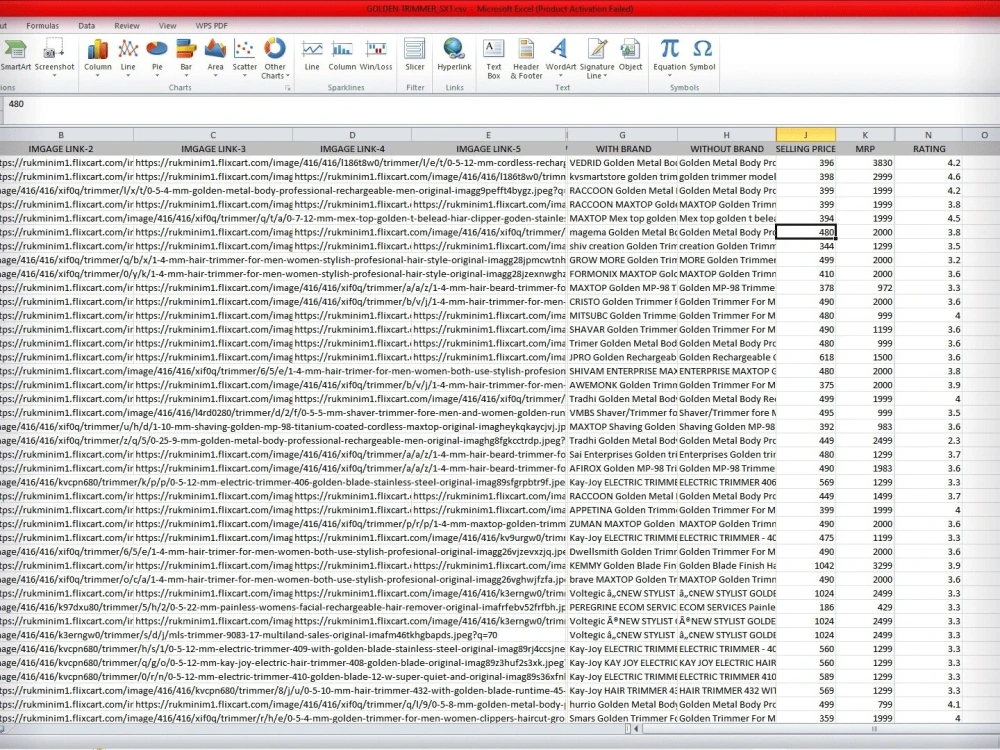Select column B header
The image size is (1000, 750).
click(x=61, y=135)
